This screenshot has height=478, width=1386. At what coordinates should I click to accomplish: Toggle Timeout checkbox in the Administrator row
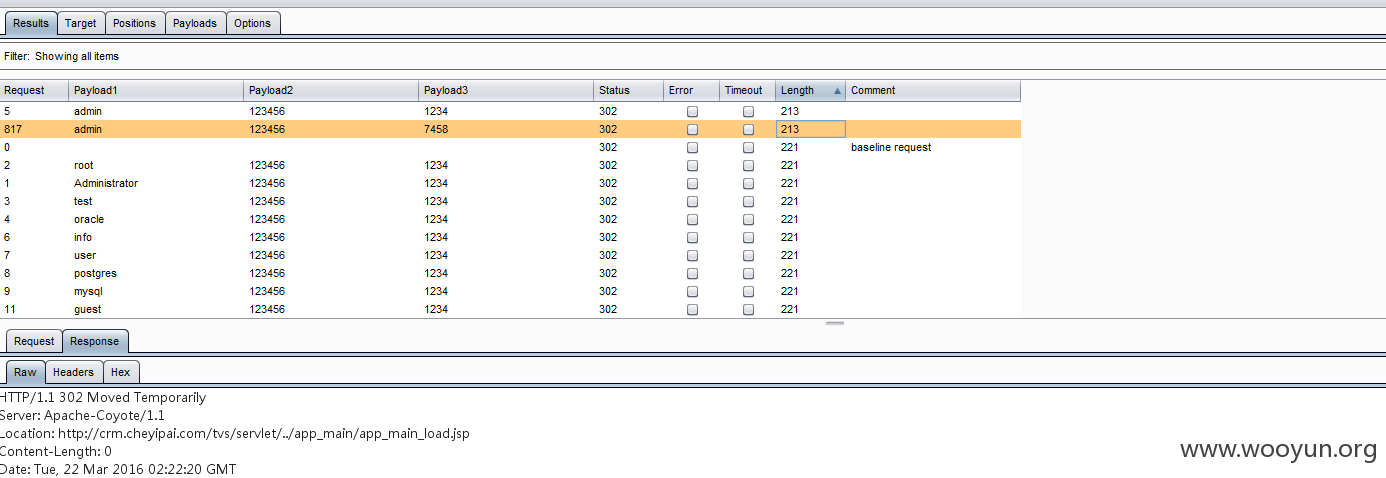pyautogui.click(x=748, y=184)
